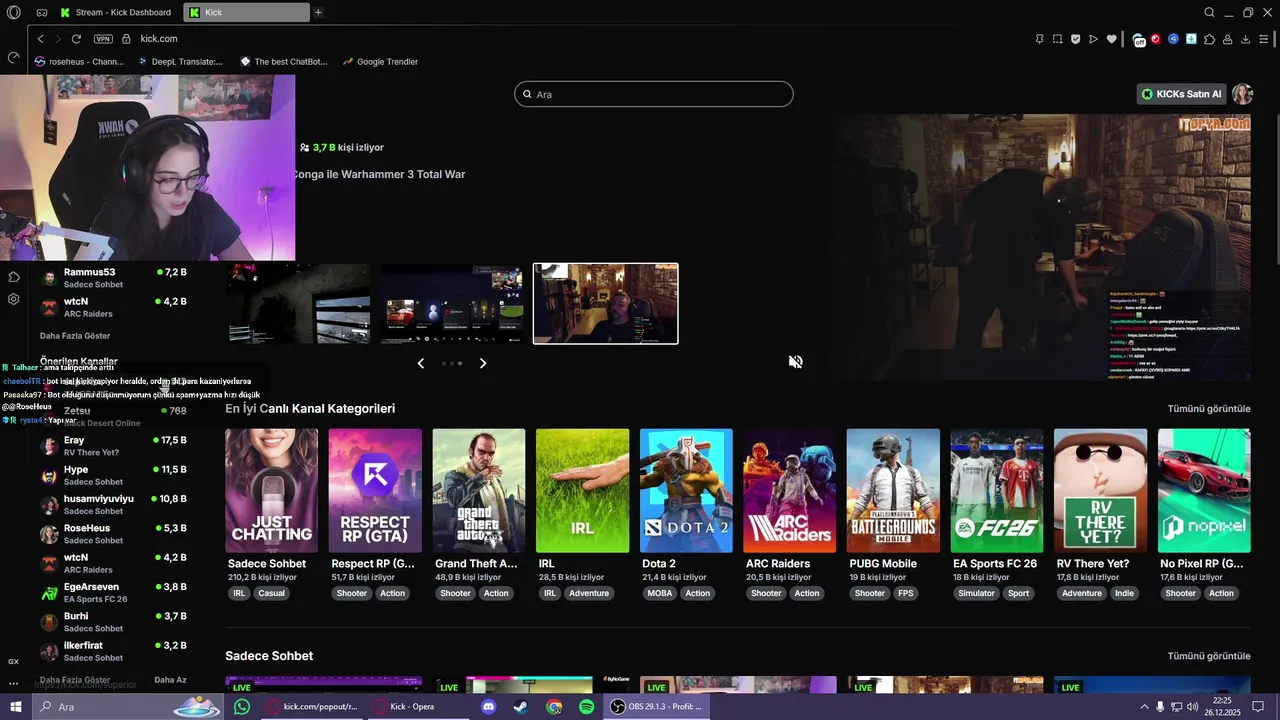
Task: Open a new tab with the plus button
Action: pos(318,12)
